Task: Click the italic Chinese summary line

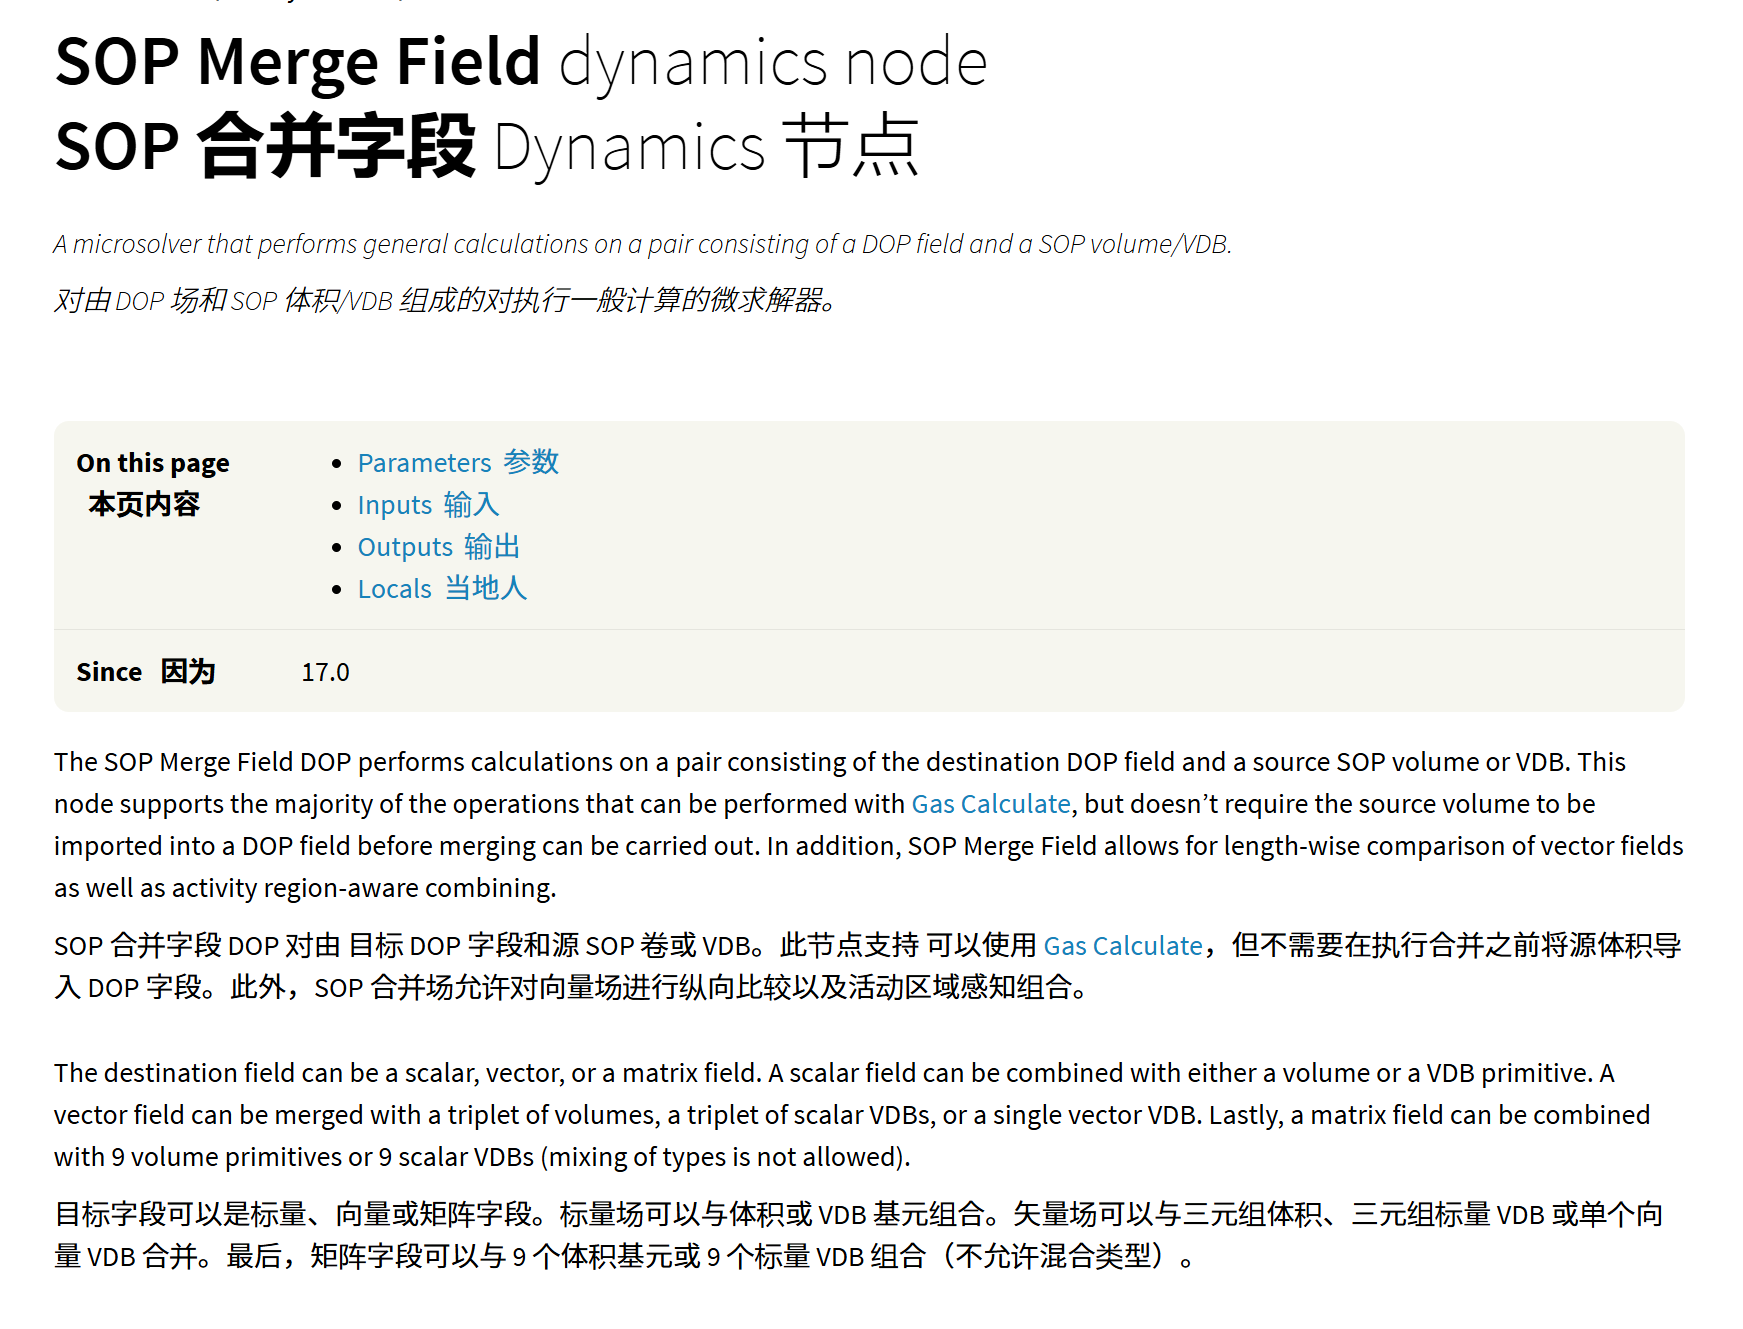Action: [x=446, y=300]
